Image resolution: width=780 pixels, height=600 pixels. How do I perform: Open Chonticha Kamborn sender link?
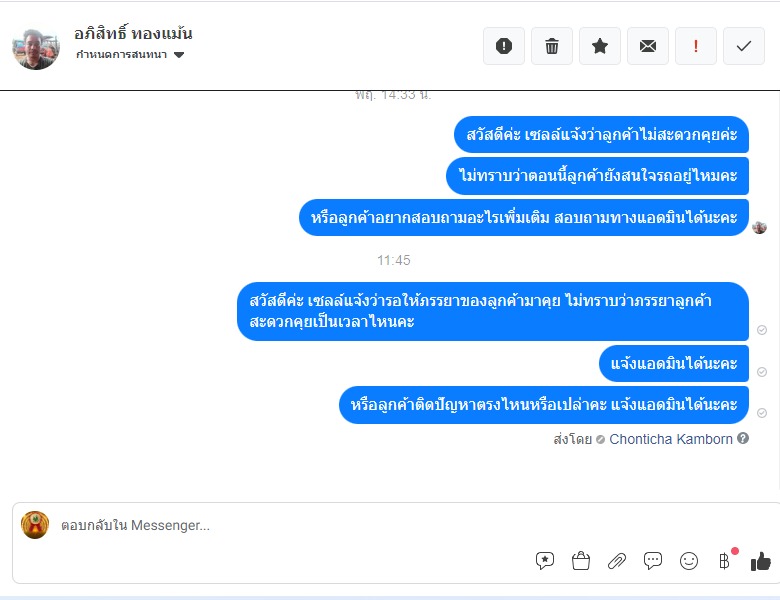(x=671, y=439)
